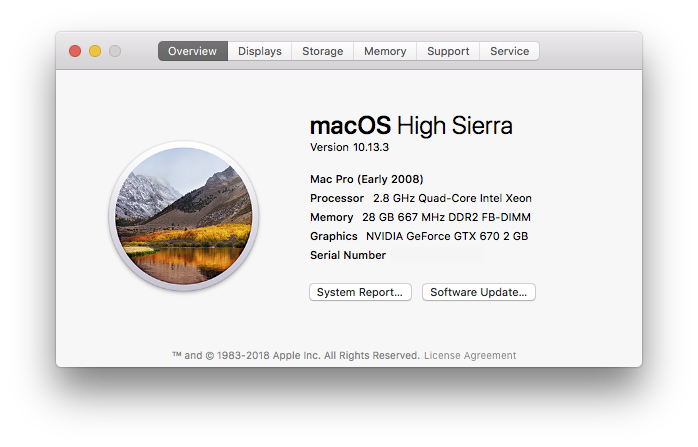Select the Version 10.13.3 text

coord(349,147)
